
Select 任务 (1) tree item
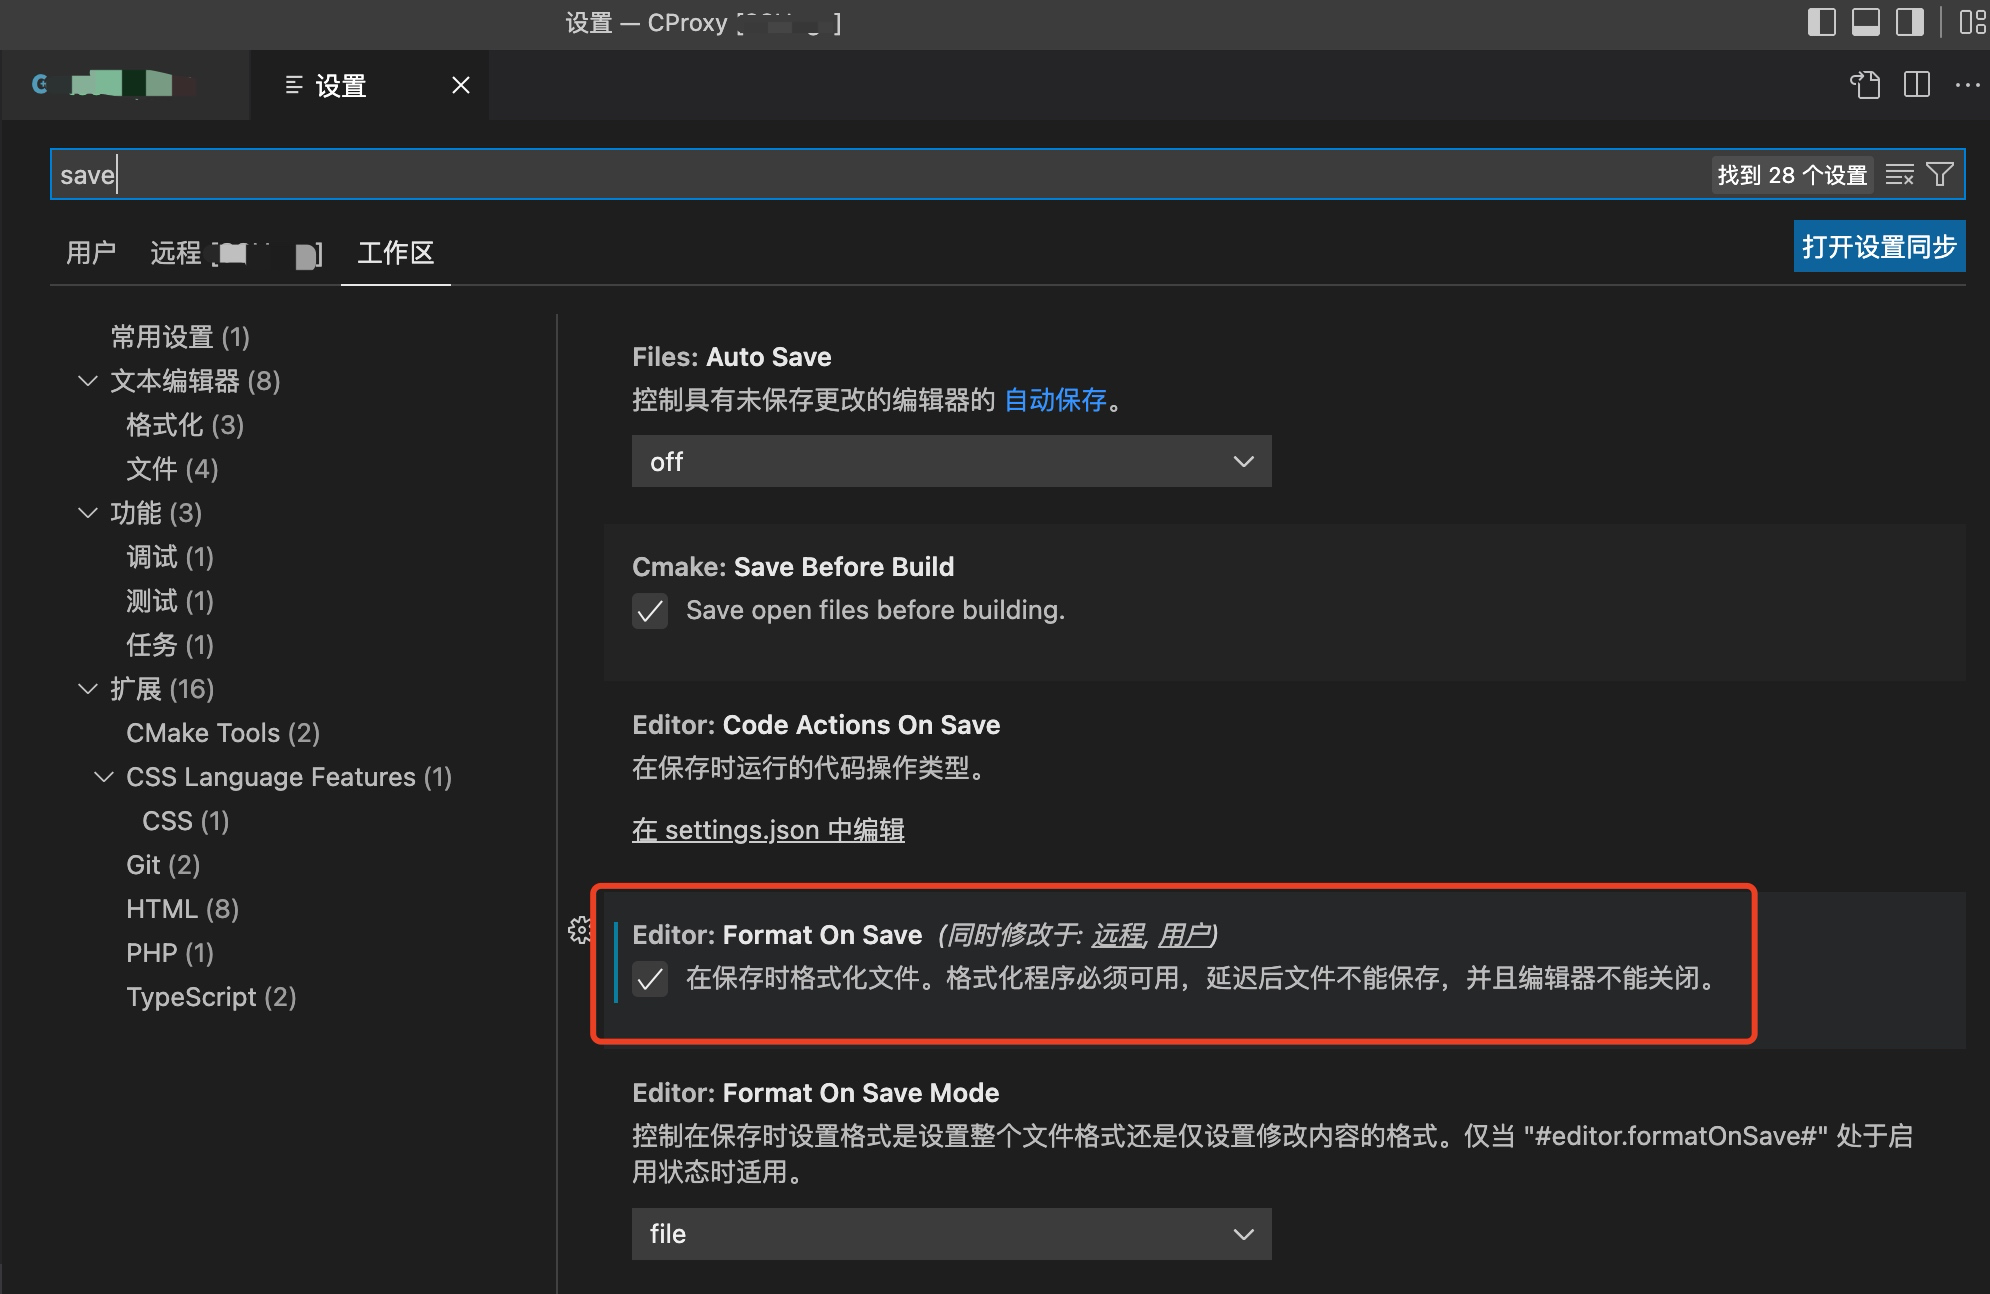click(170, 645)
